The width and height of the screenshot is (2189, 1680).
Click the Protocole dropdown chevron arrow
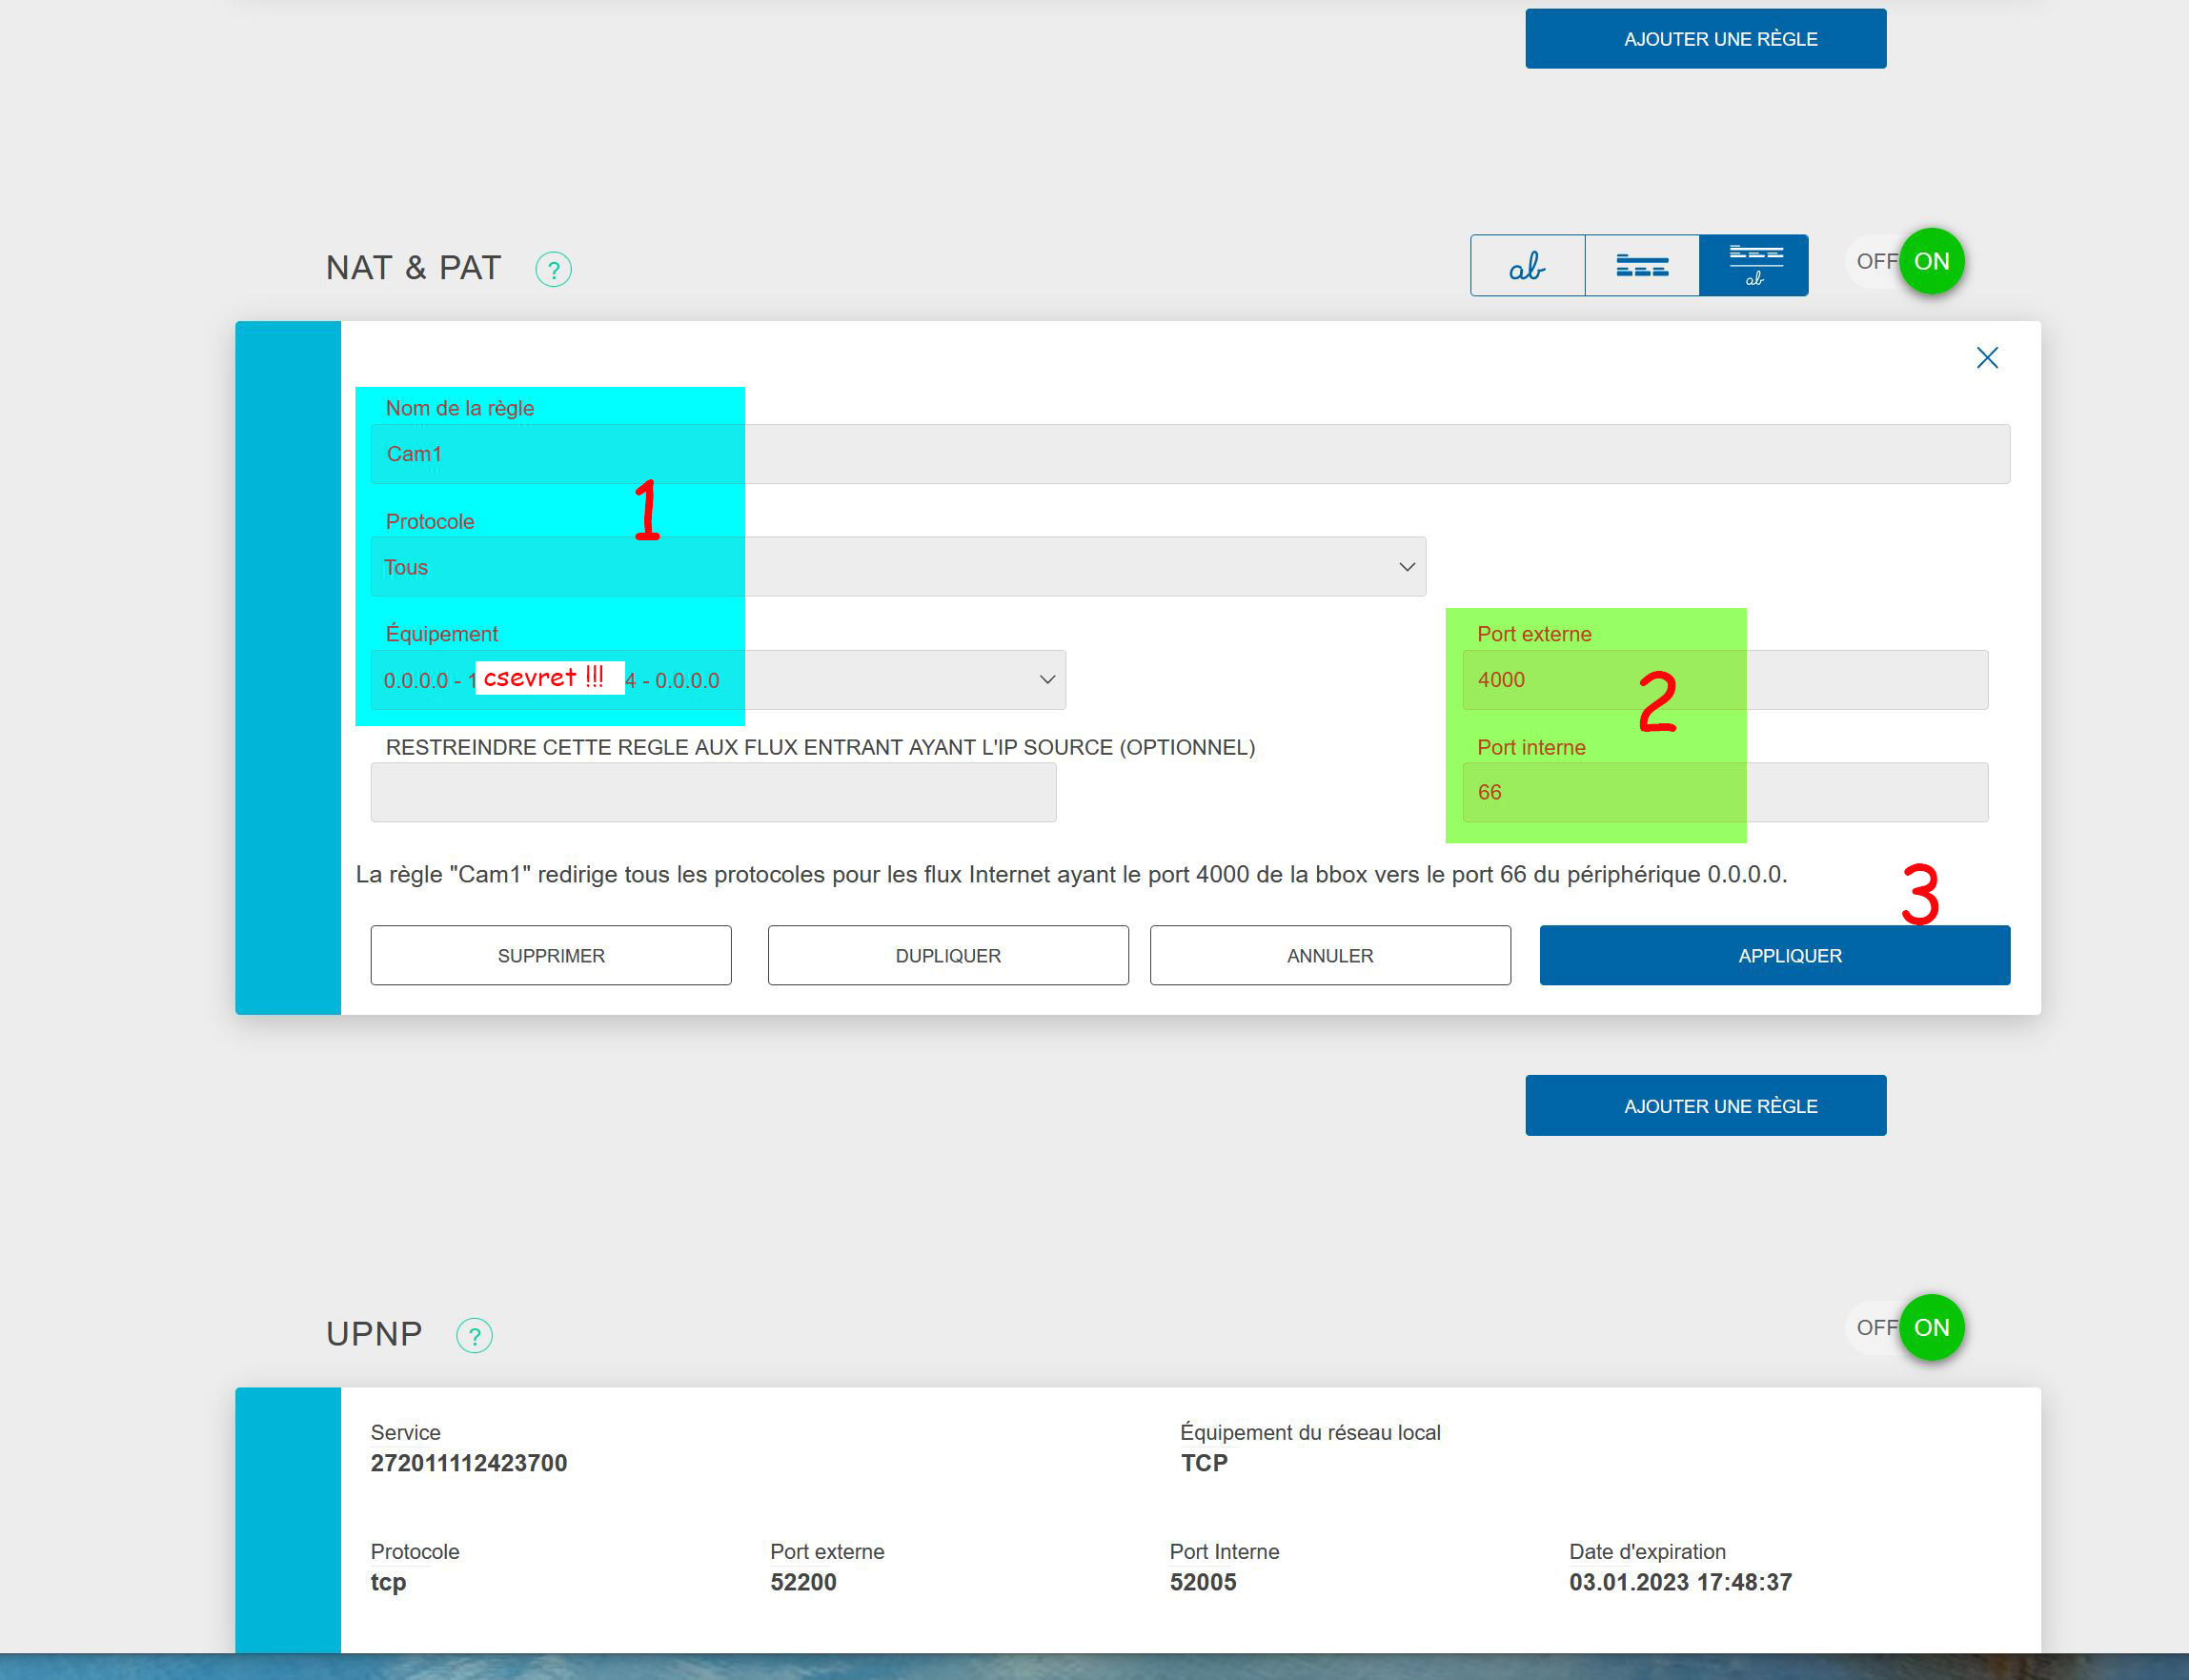1406,567
